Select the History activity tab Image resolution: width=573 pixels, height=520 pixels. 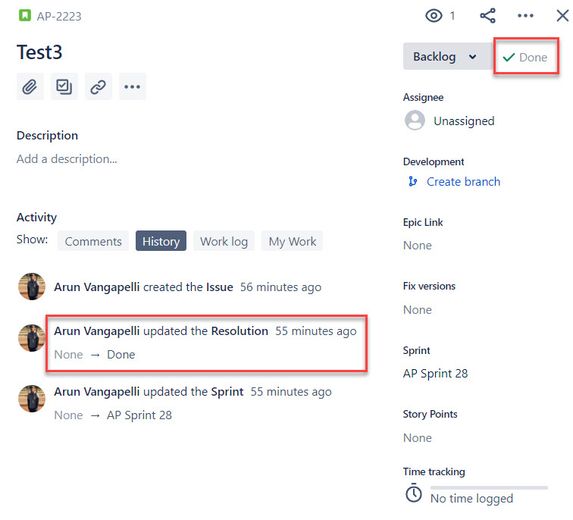pos(161,241)
